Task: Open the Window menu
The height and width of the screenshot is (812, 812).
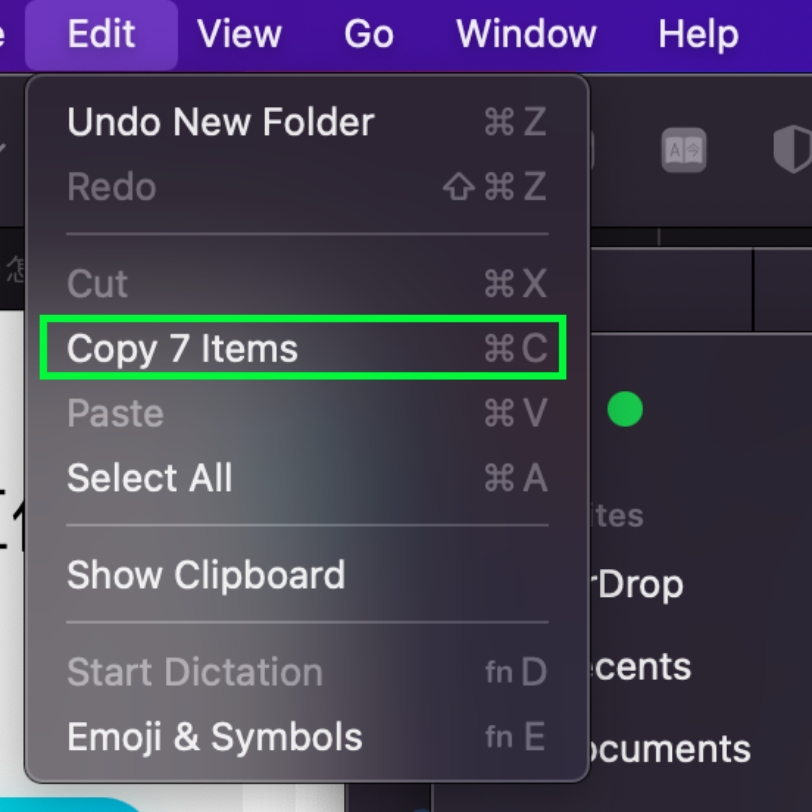Action: pyautogui.click(x=526, y=34)
